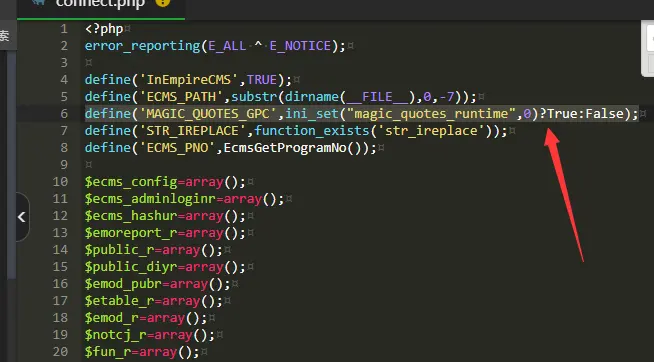Place cursor in the MAGIC_QUOTES_GPC define line
This screenshot has height=362, width=654.
(x=362, y=114)
